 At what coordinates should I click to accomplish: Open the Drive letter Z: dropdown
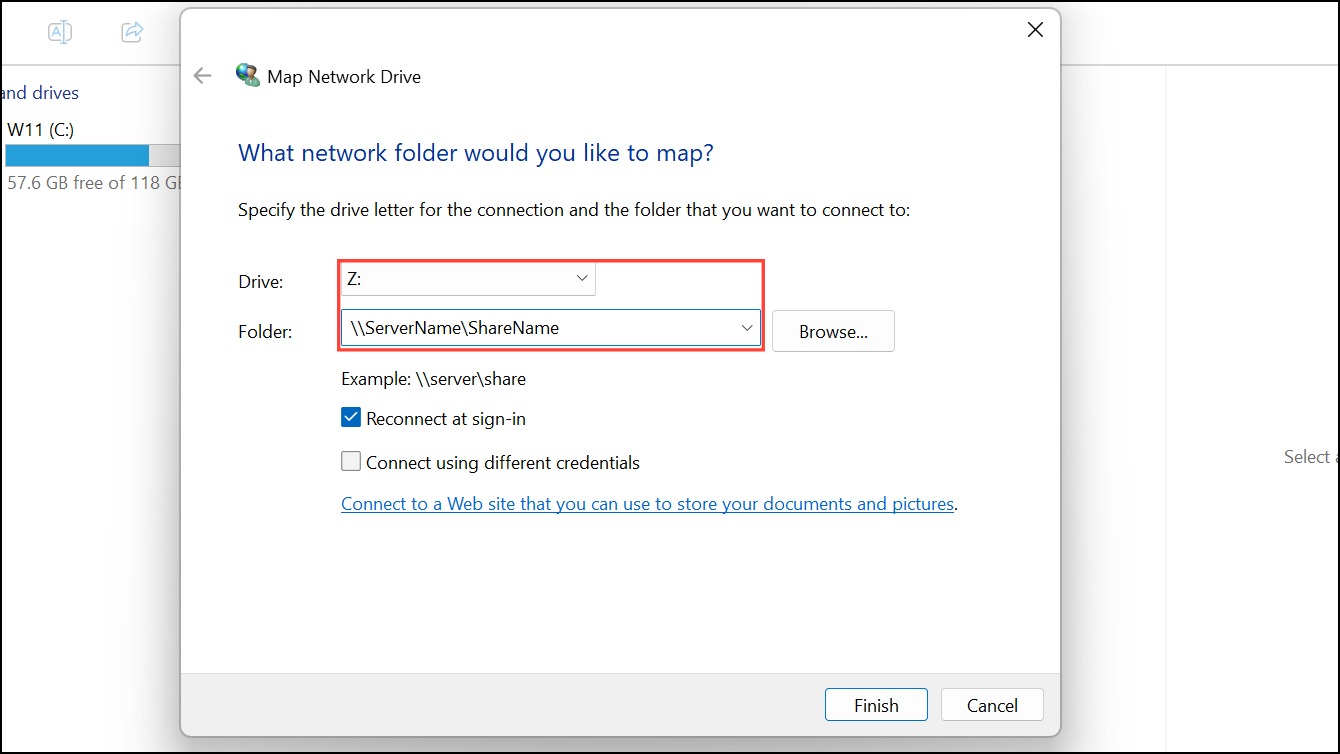pyautogui.click(x=468, y=279)
